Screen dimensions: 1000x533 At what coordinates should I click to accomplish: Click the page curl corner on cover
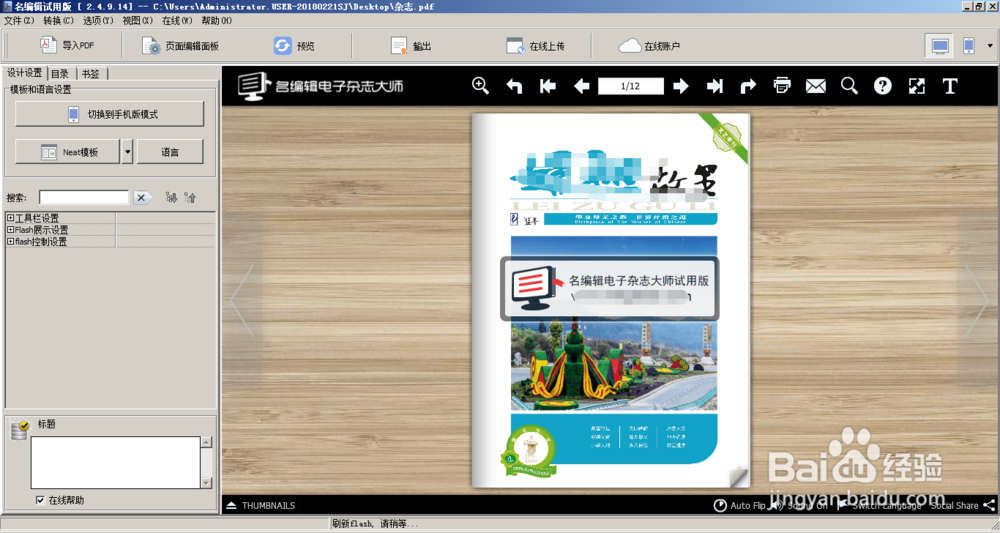[x=739, y=477]
